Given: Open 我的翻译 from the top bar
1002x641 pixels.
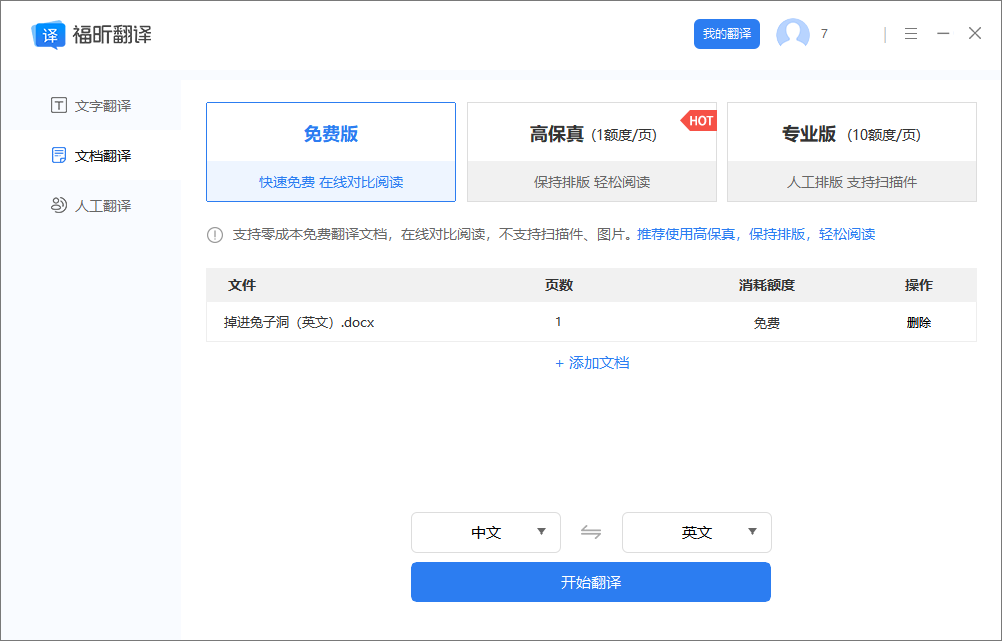Looking at the screenshot, I should tap(726, 33).
